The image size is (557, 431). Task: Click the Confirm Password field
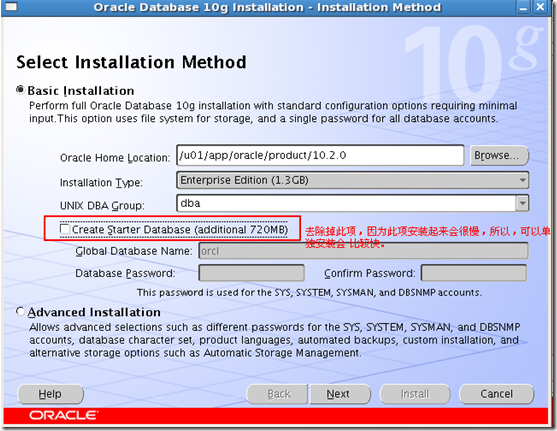(x=474, y=273)
